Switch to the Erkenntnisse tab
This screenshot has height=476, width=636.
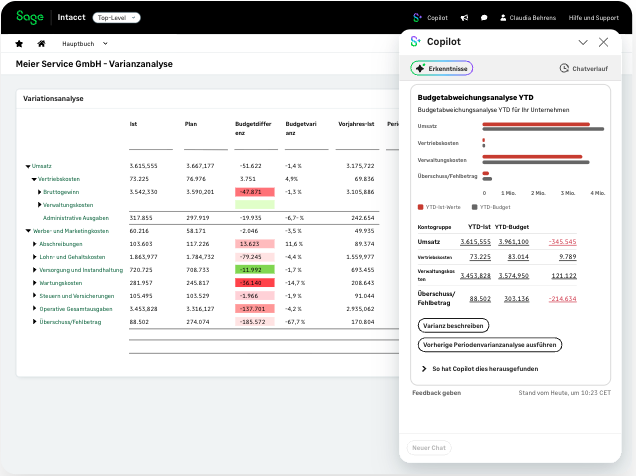coord(441,68)
